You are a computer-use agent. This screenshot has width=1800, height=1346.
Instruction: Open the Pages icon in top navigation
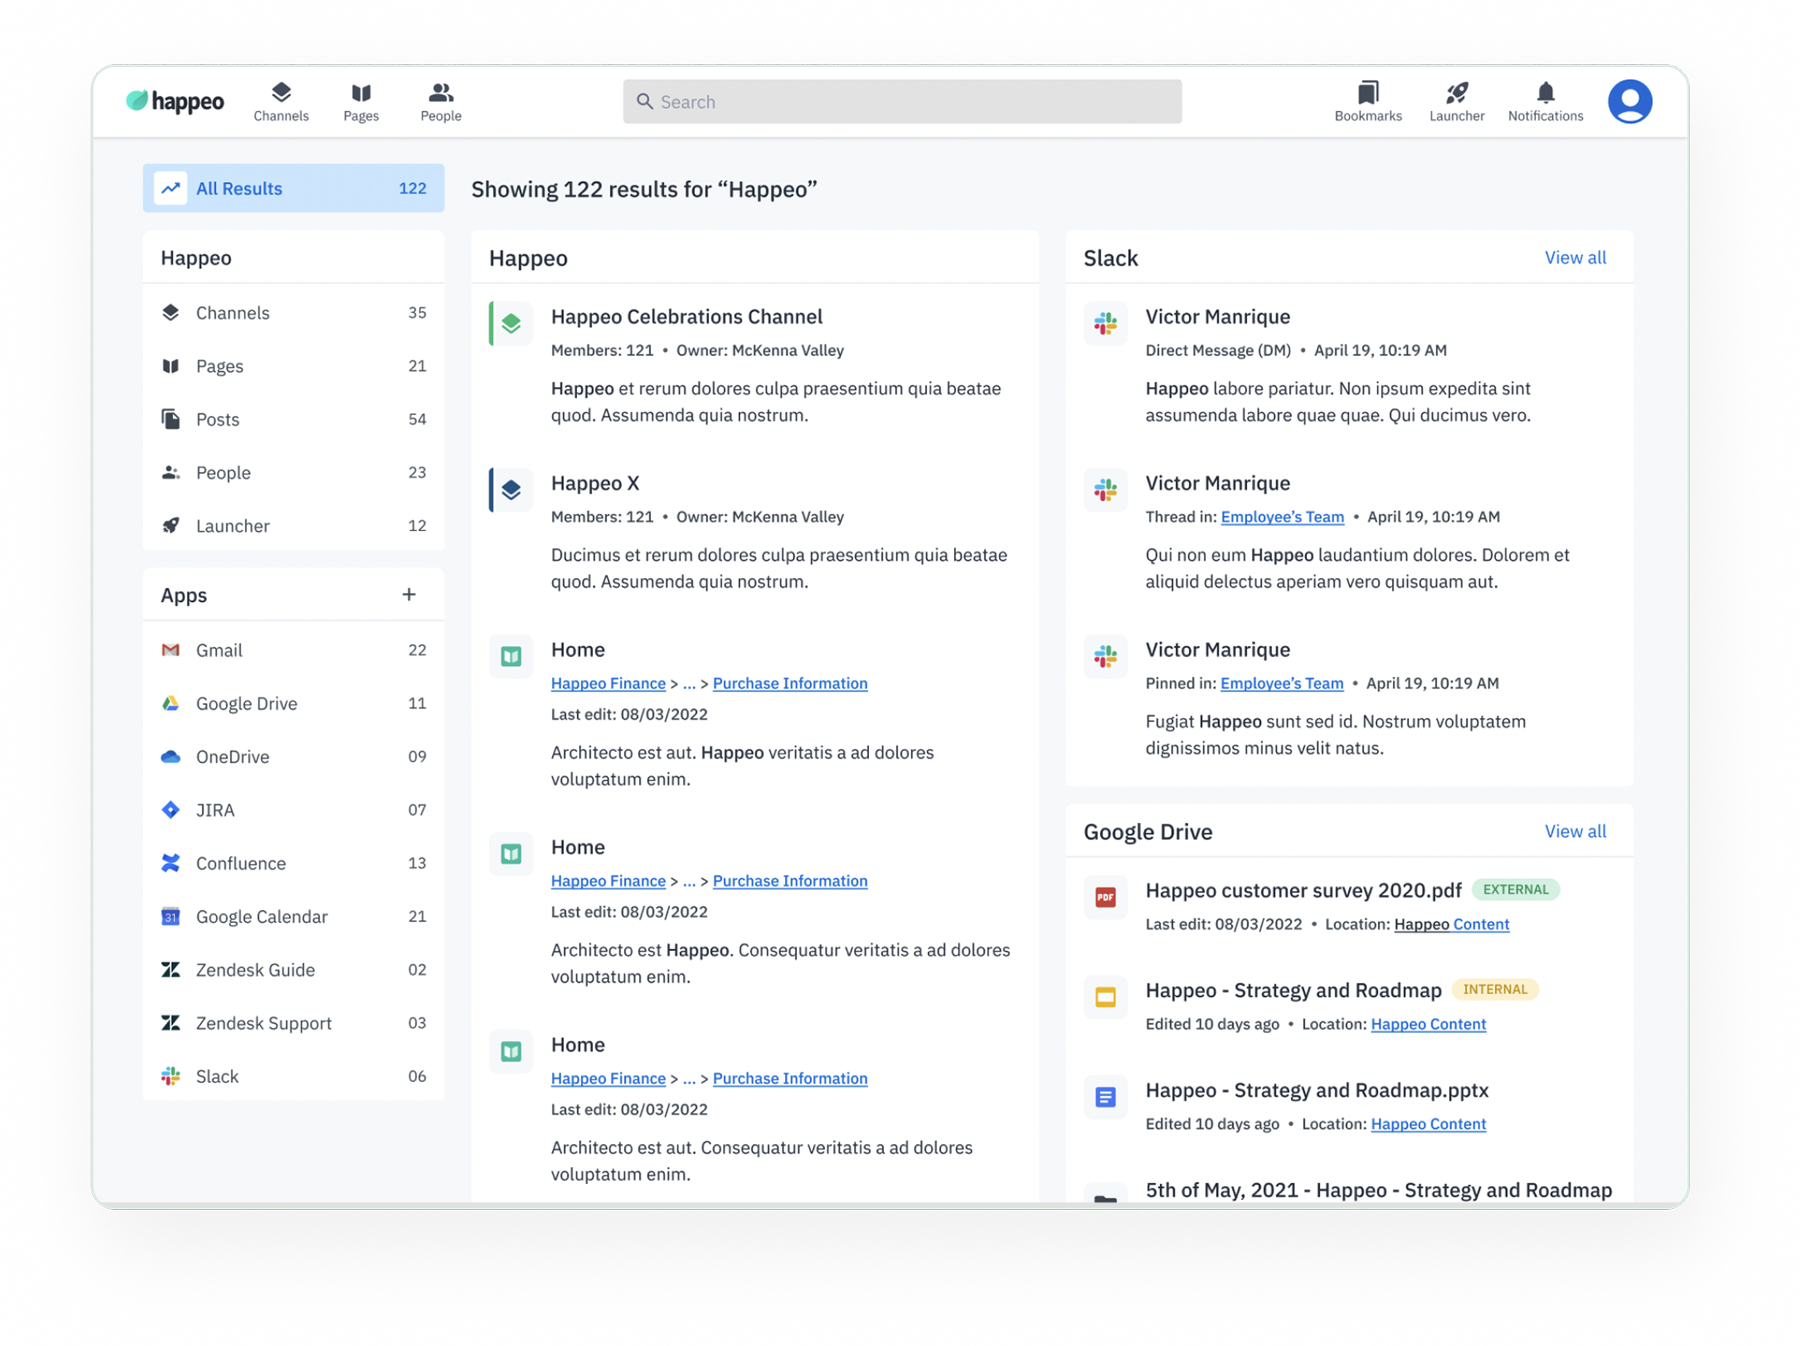tap(361, 101)
